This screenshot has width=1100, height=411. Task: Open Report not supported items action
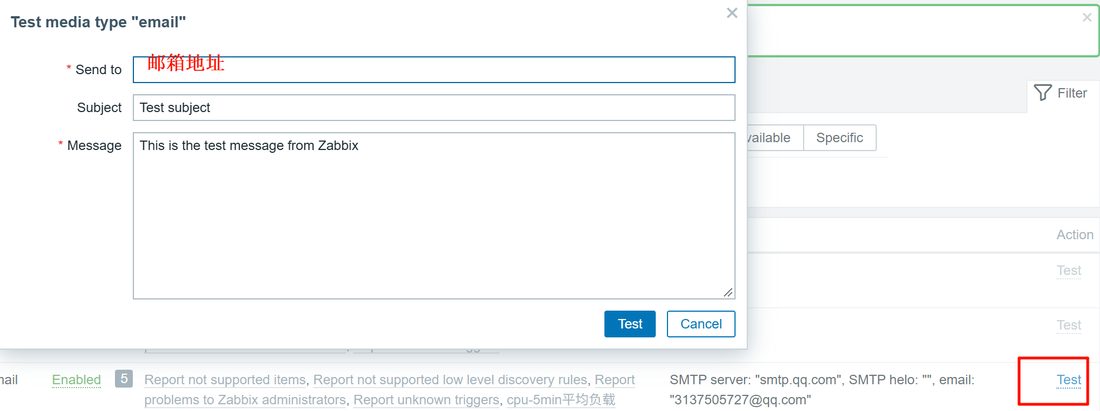[x=225, y=379]
